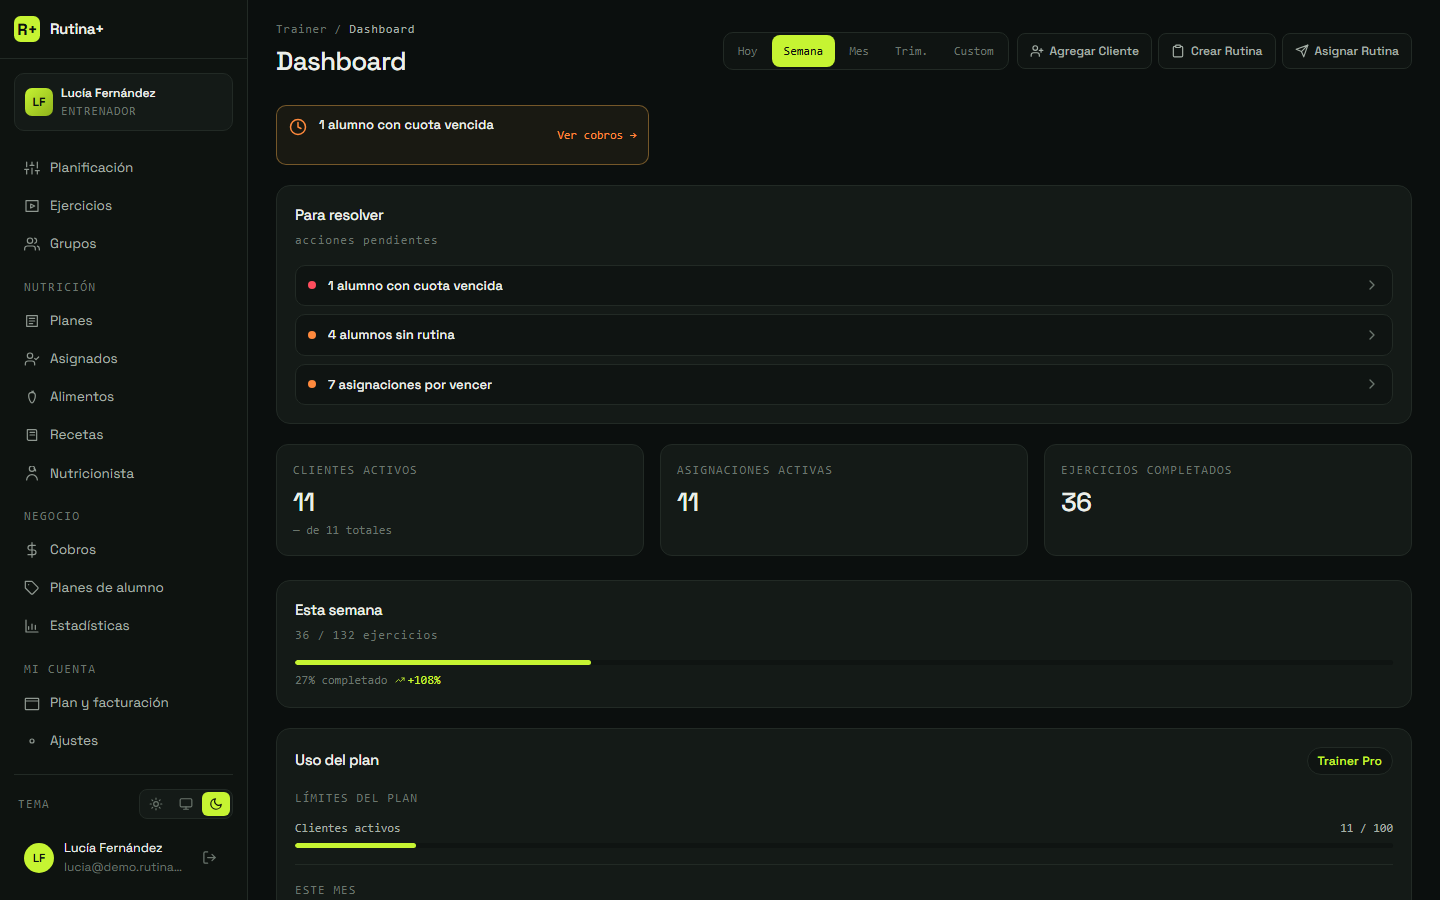Click the clock icon in overdue alert

pyautogui.click(x=298, y=127)
